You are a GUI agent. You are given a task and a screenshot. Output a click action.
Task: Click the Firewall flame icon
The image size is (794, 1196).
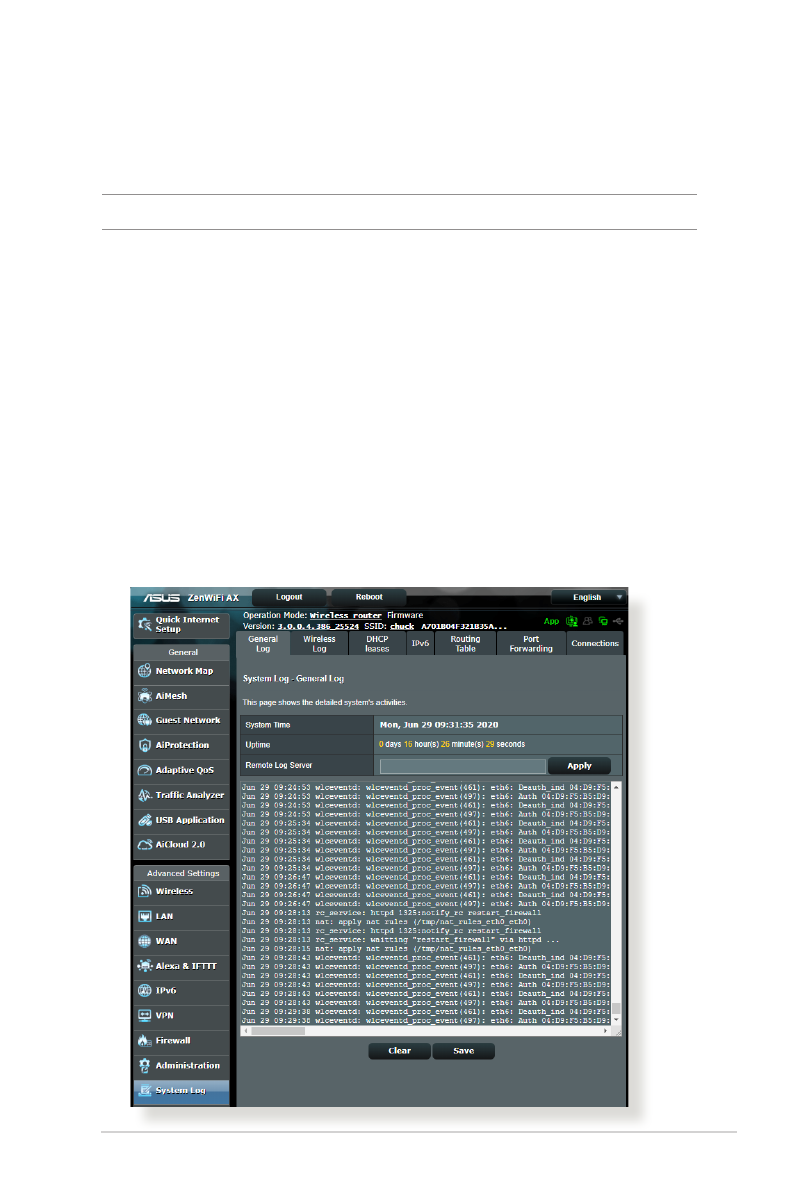click(144, 1041)
